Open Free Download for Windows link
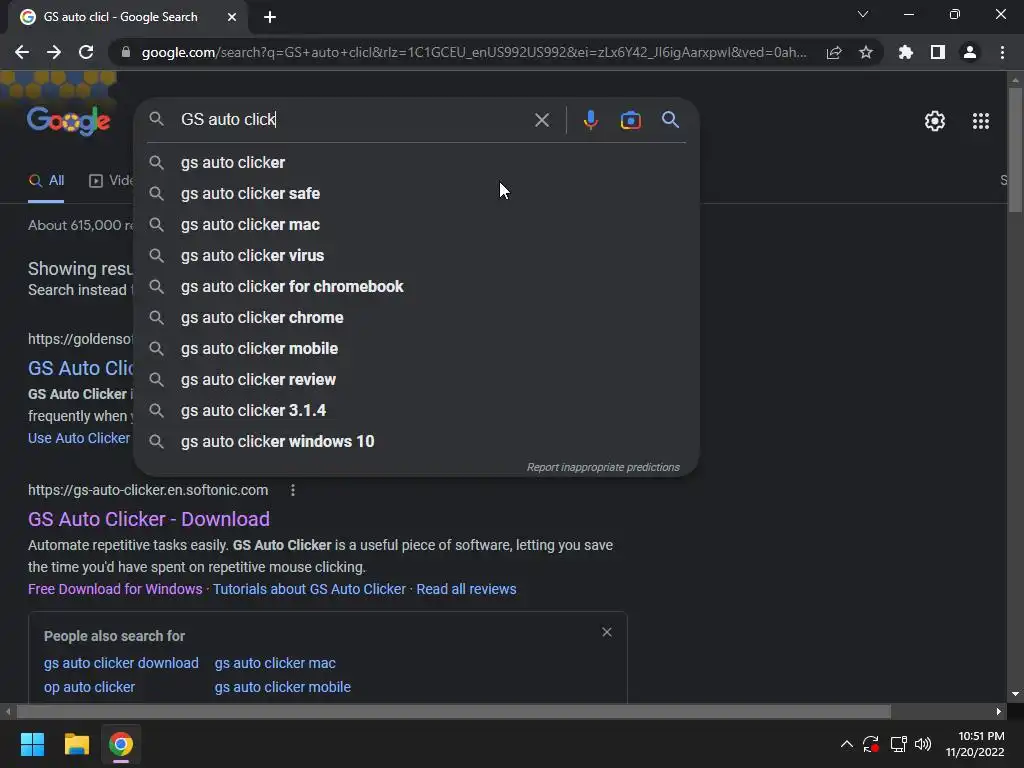1024x768 pixels. 115,589
